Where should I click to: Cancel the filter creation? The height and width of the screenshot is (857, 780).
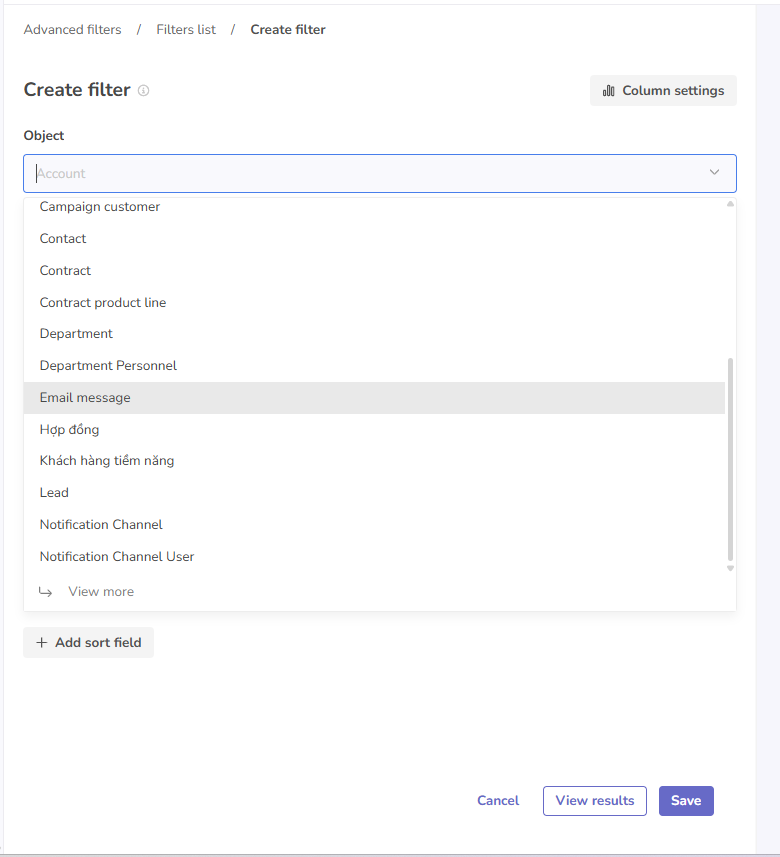click(498, 801)
